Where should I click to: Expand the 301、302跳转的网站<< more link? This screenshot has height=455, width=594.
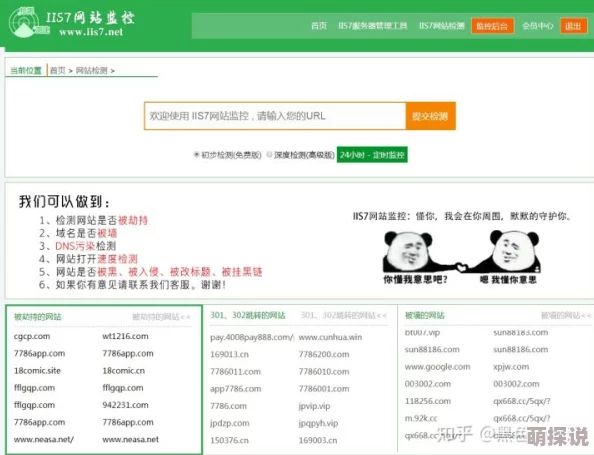pos(344,315)
